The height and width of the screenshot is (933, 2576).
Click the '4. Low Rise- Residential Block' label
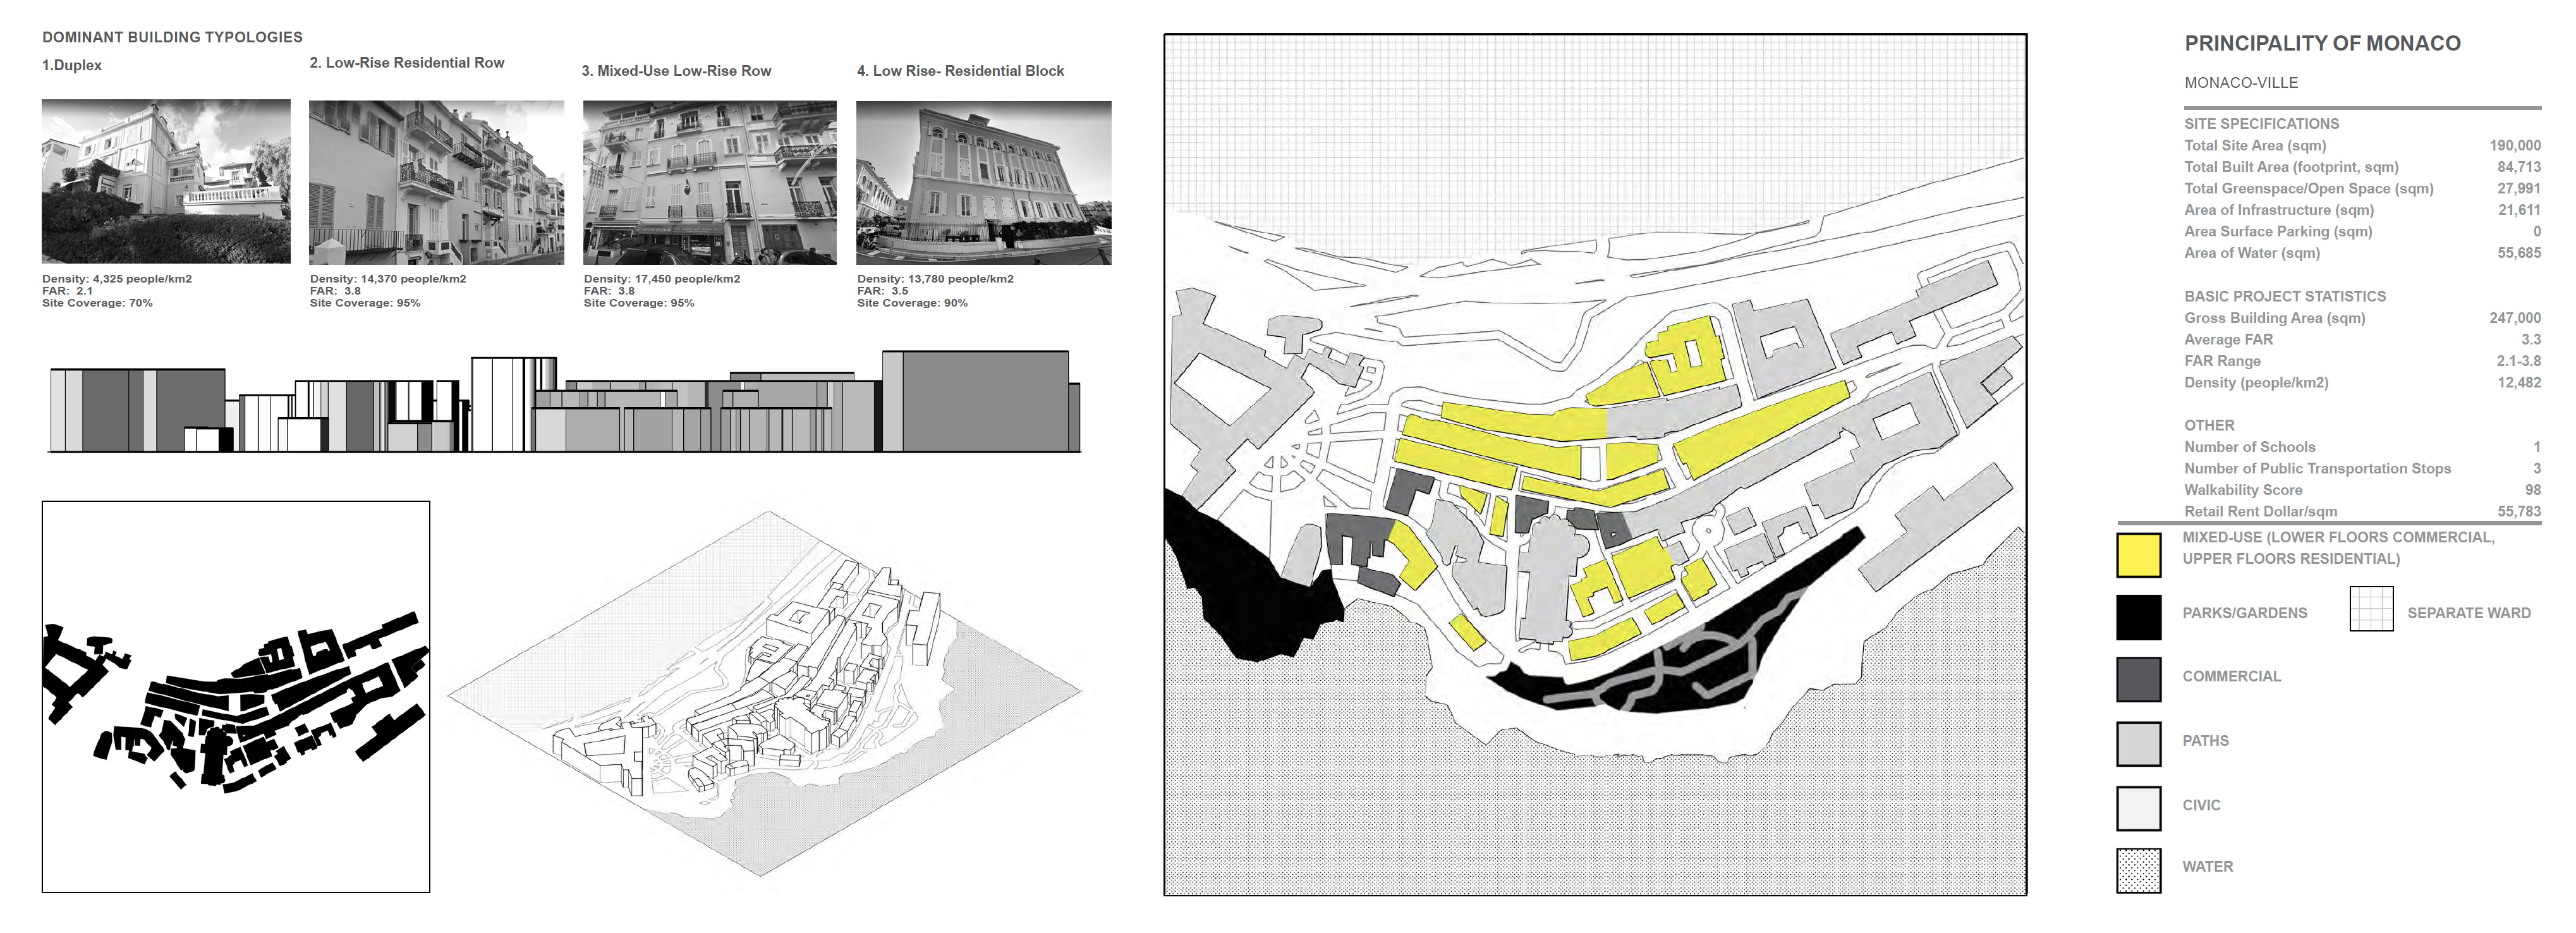point(960,71)
